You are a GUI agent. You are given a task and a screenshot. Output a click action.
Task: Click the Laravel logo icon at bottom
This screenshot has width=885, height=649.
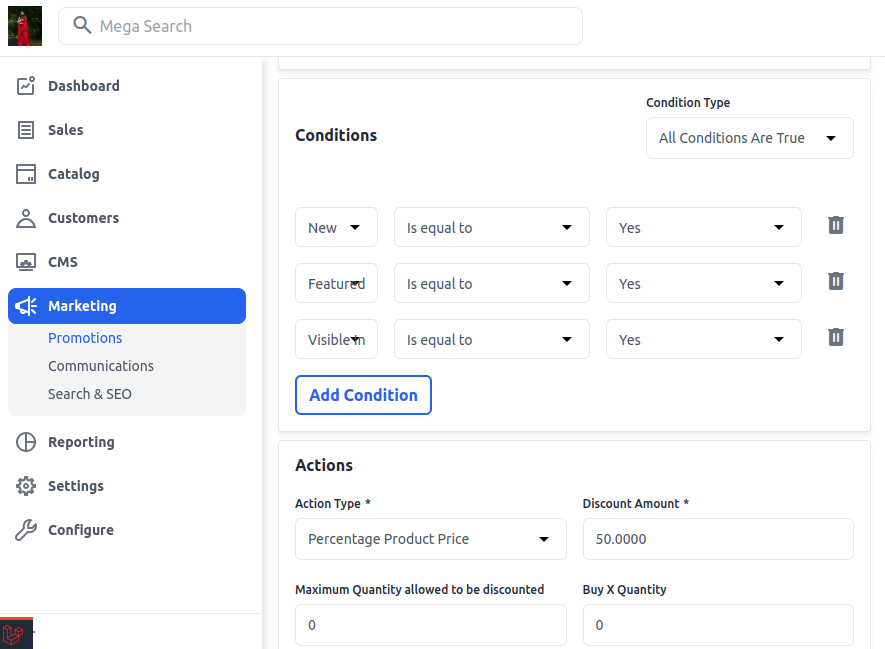(x=16, y=633)
